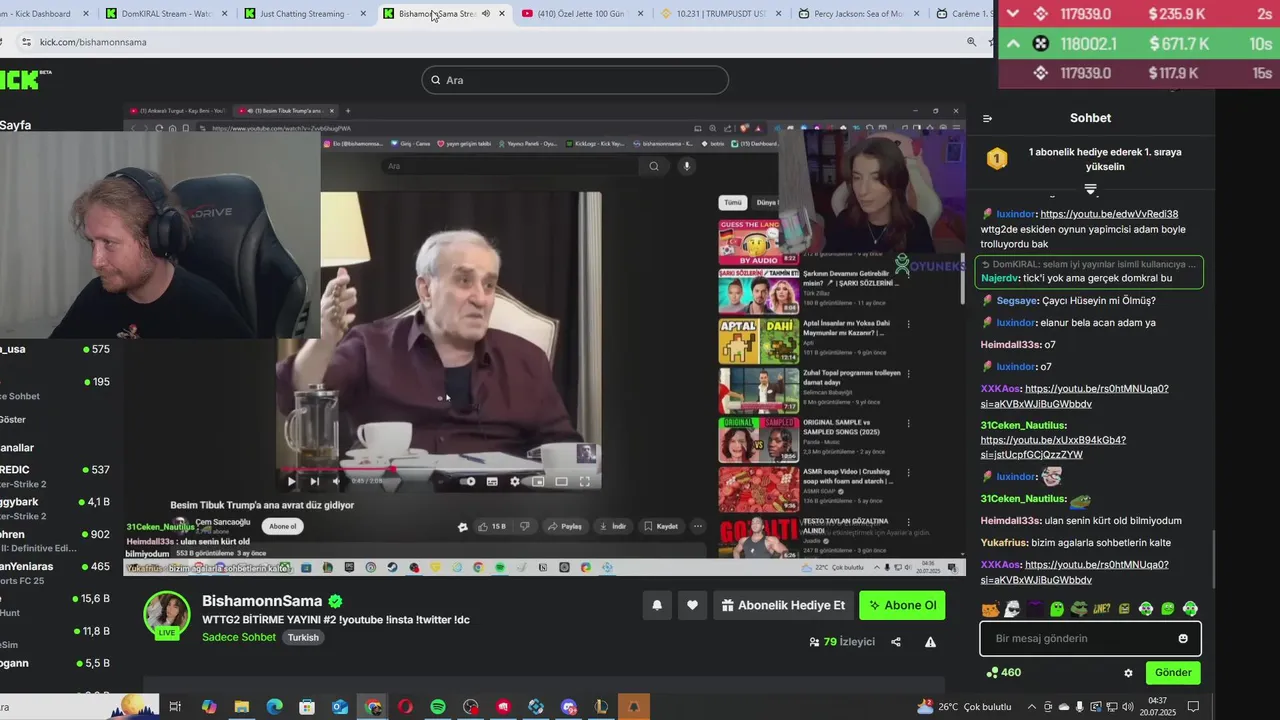Show hidden system tray icons chevron

coord(1032,707)
